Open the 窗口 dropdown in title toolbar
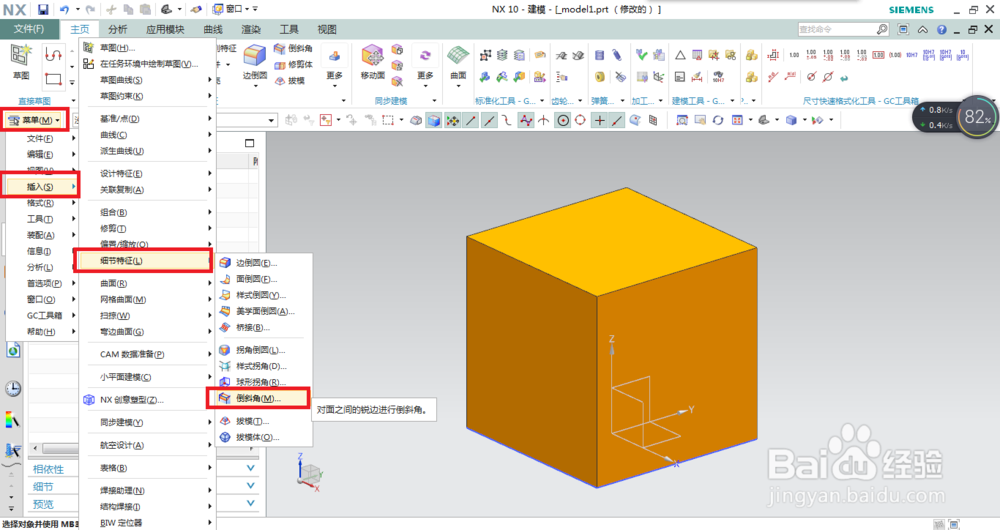Image resolution: width=1000 pixels, height=530 pixels. 235,9
